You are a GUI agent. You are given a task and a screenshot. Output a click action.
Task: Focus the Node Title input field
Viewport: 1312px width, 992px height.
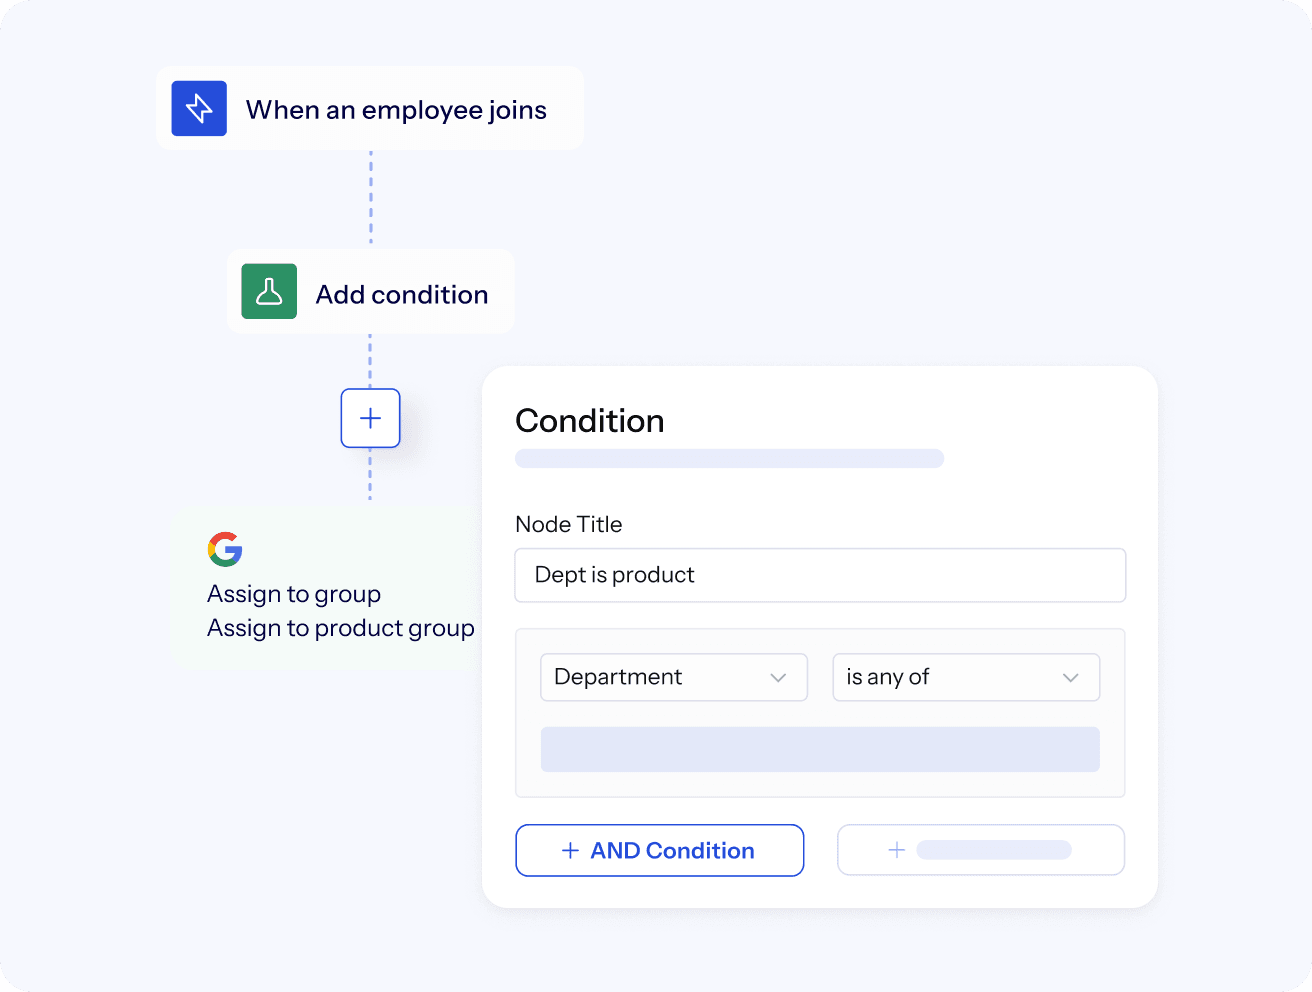820,575
